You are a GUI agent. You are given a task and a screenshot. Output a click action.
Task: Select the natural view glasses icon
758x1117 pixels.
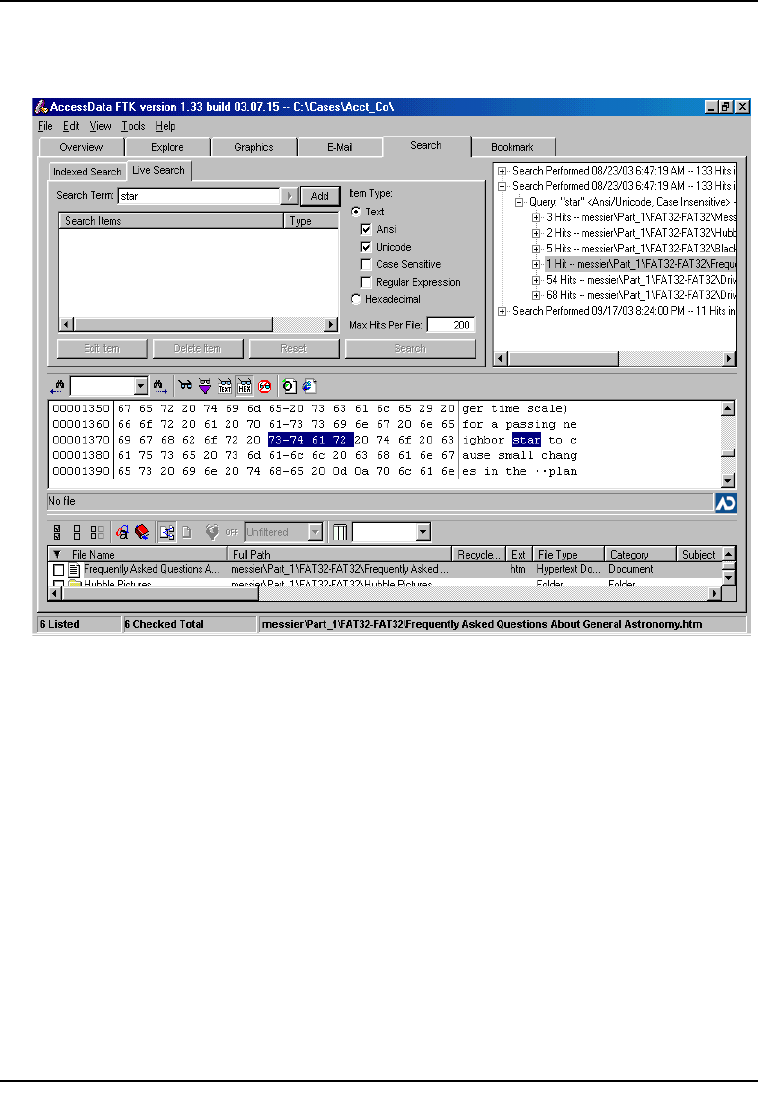tap(185, 386)
